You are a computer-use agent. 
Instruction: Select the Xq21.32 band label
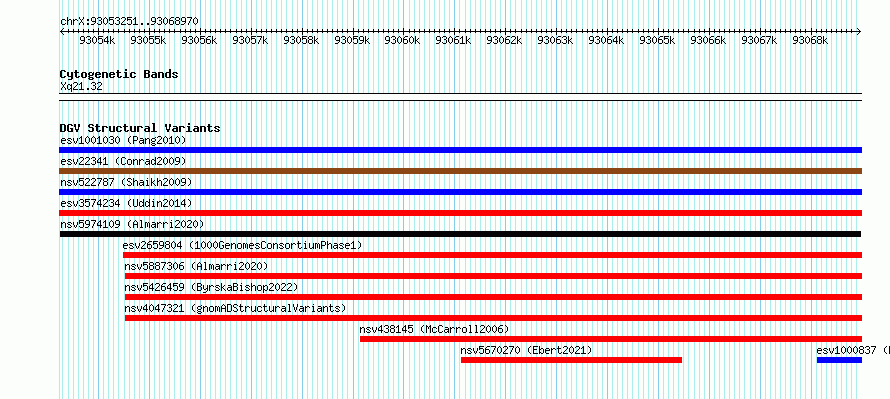click(x=81, y=87)
